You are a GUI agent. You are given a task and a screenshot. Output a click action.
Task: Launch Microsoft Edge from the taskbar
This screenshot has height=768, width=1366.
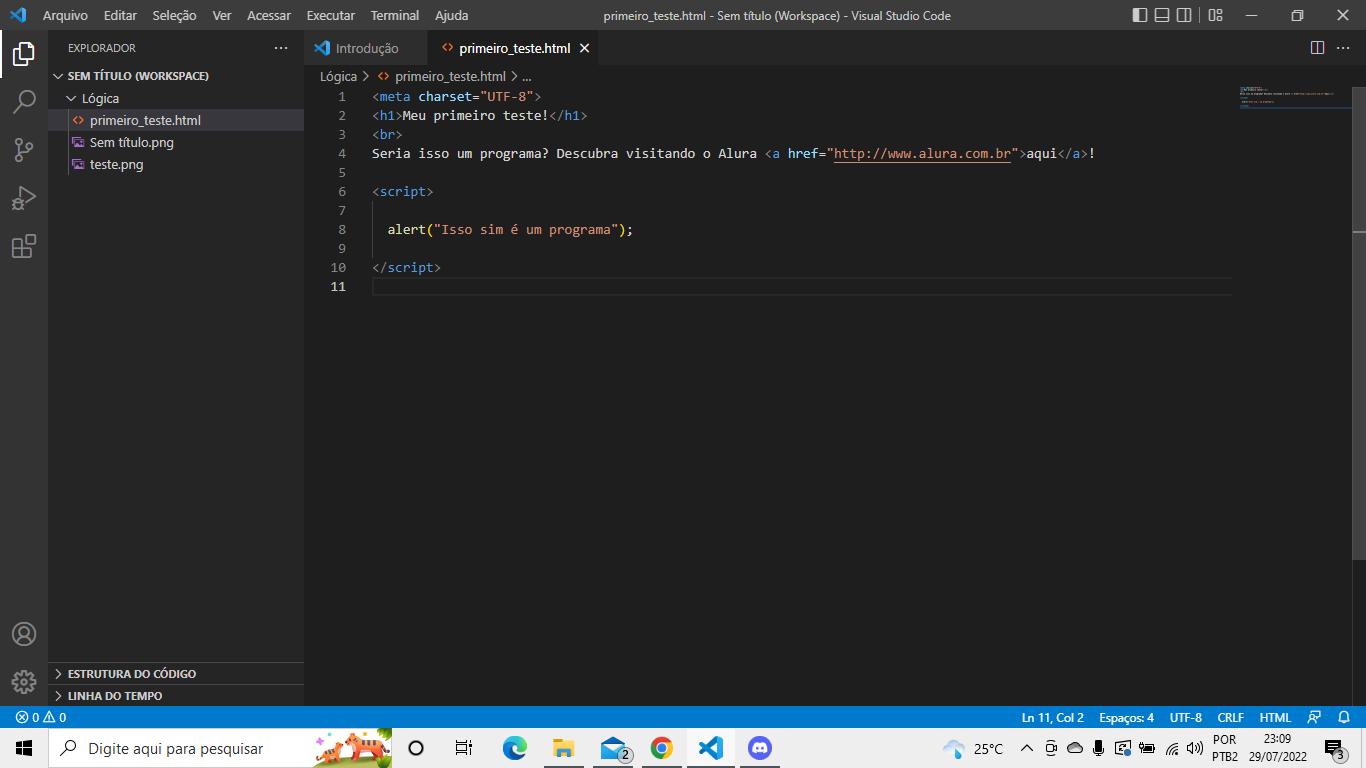pyautogui.click(x=514, y=748)
